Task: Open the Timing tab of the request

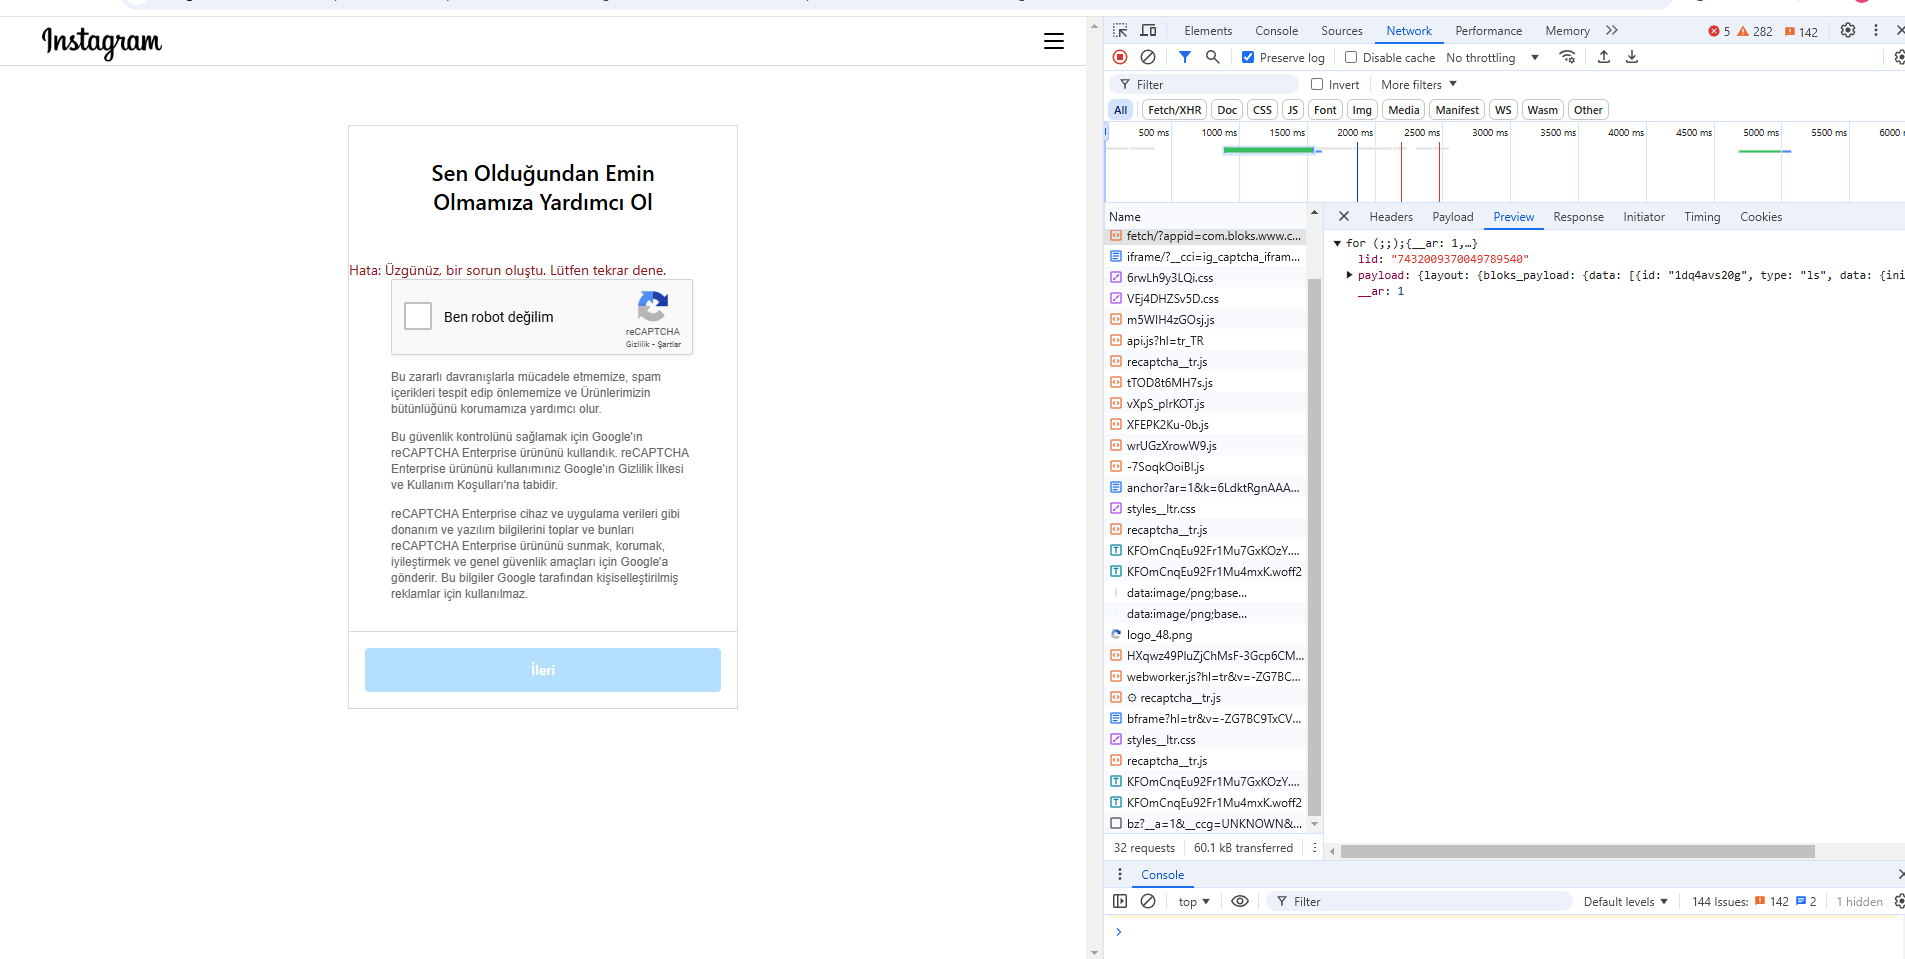Action: (1702, 216)
